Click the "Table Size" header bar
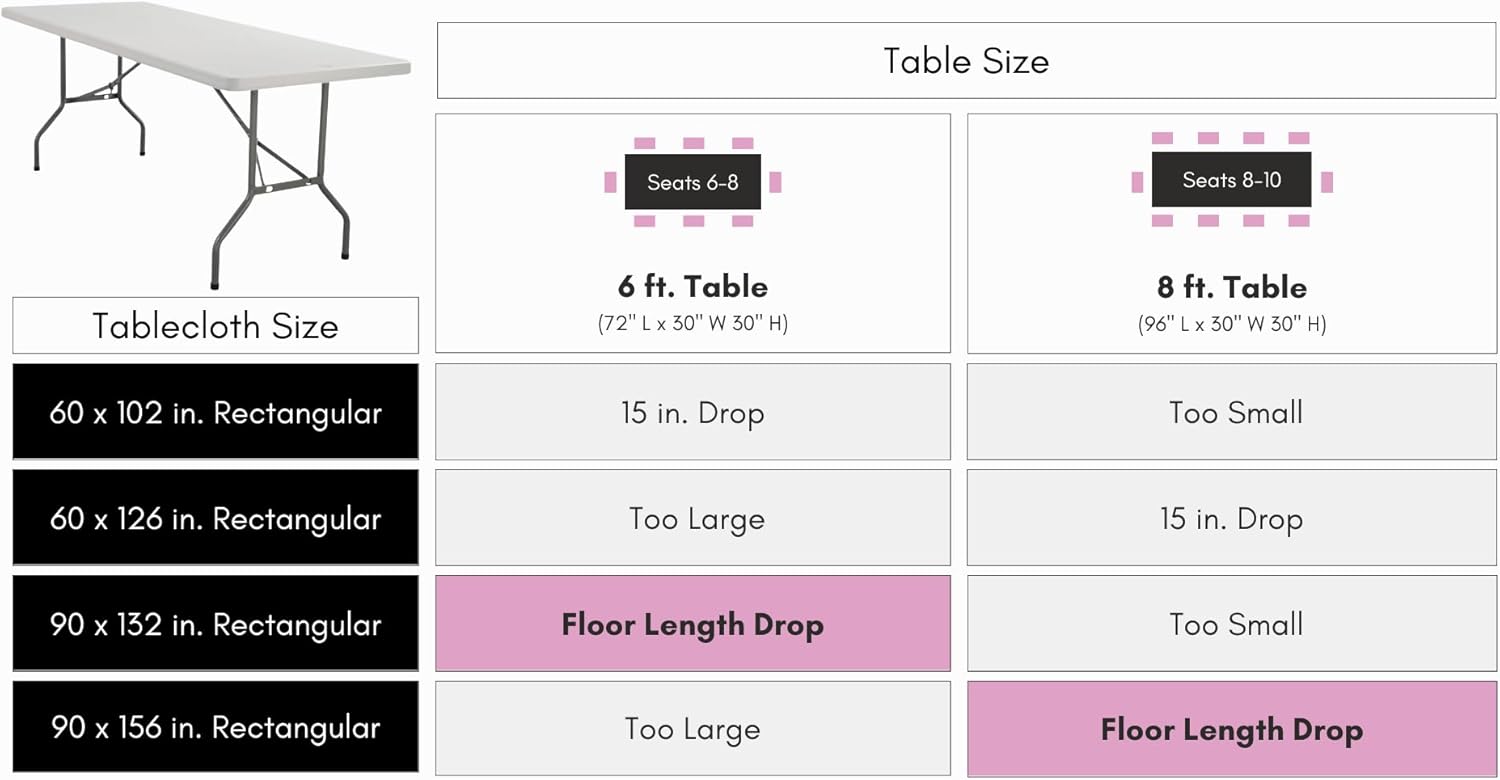Screen dimensions: 1500x780 pos(966,61)
